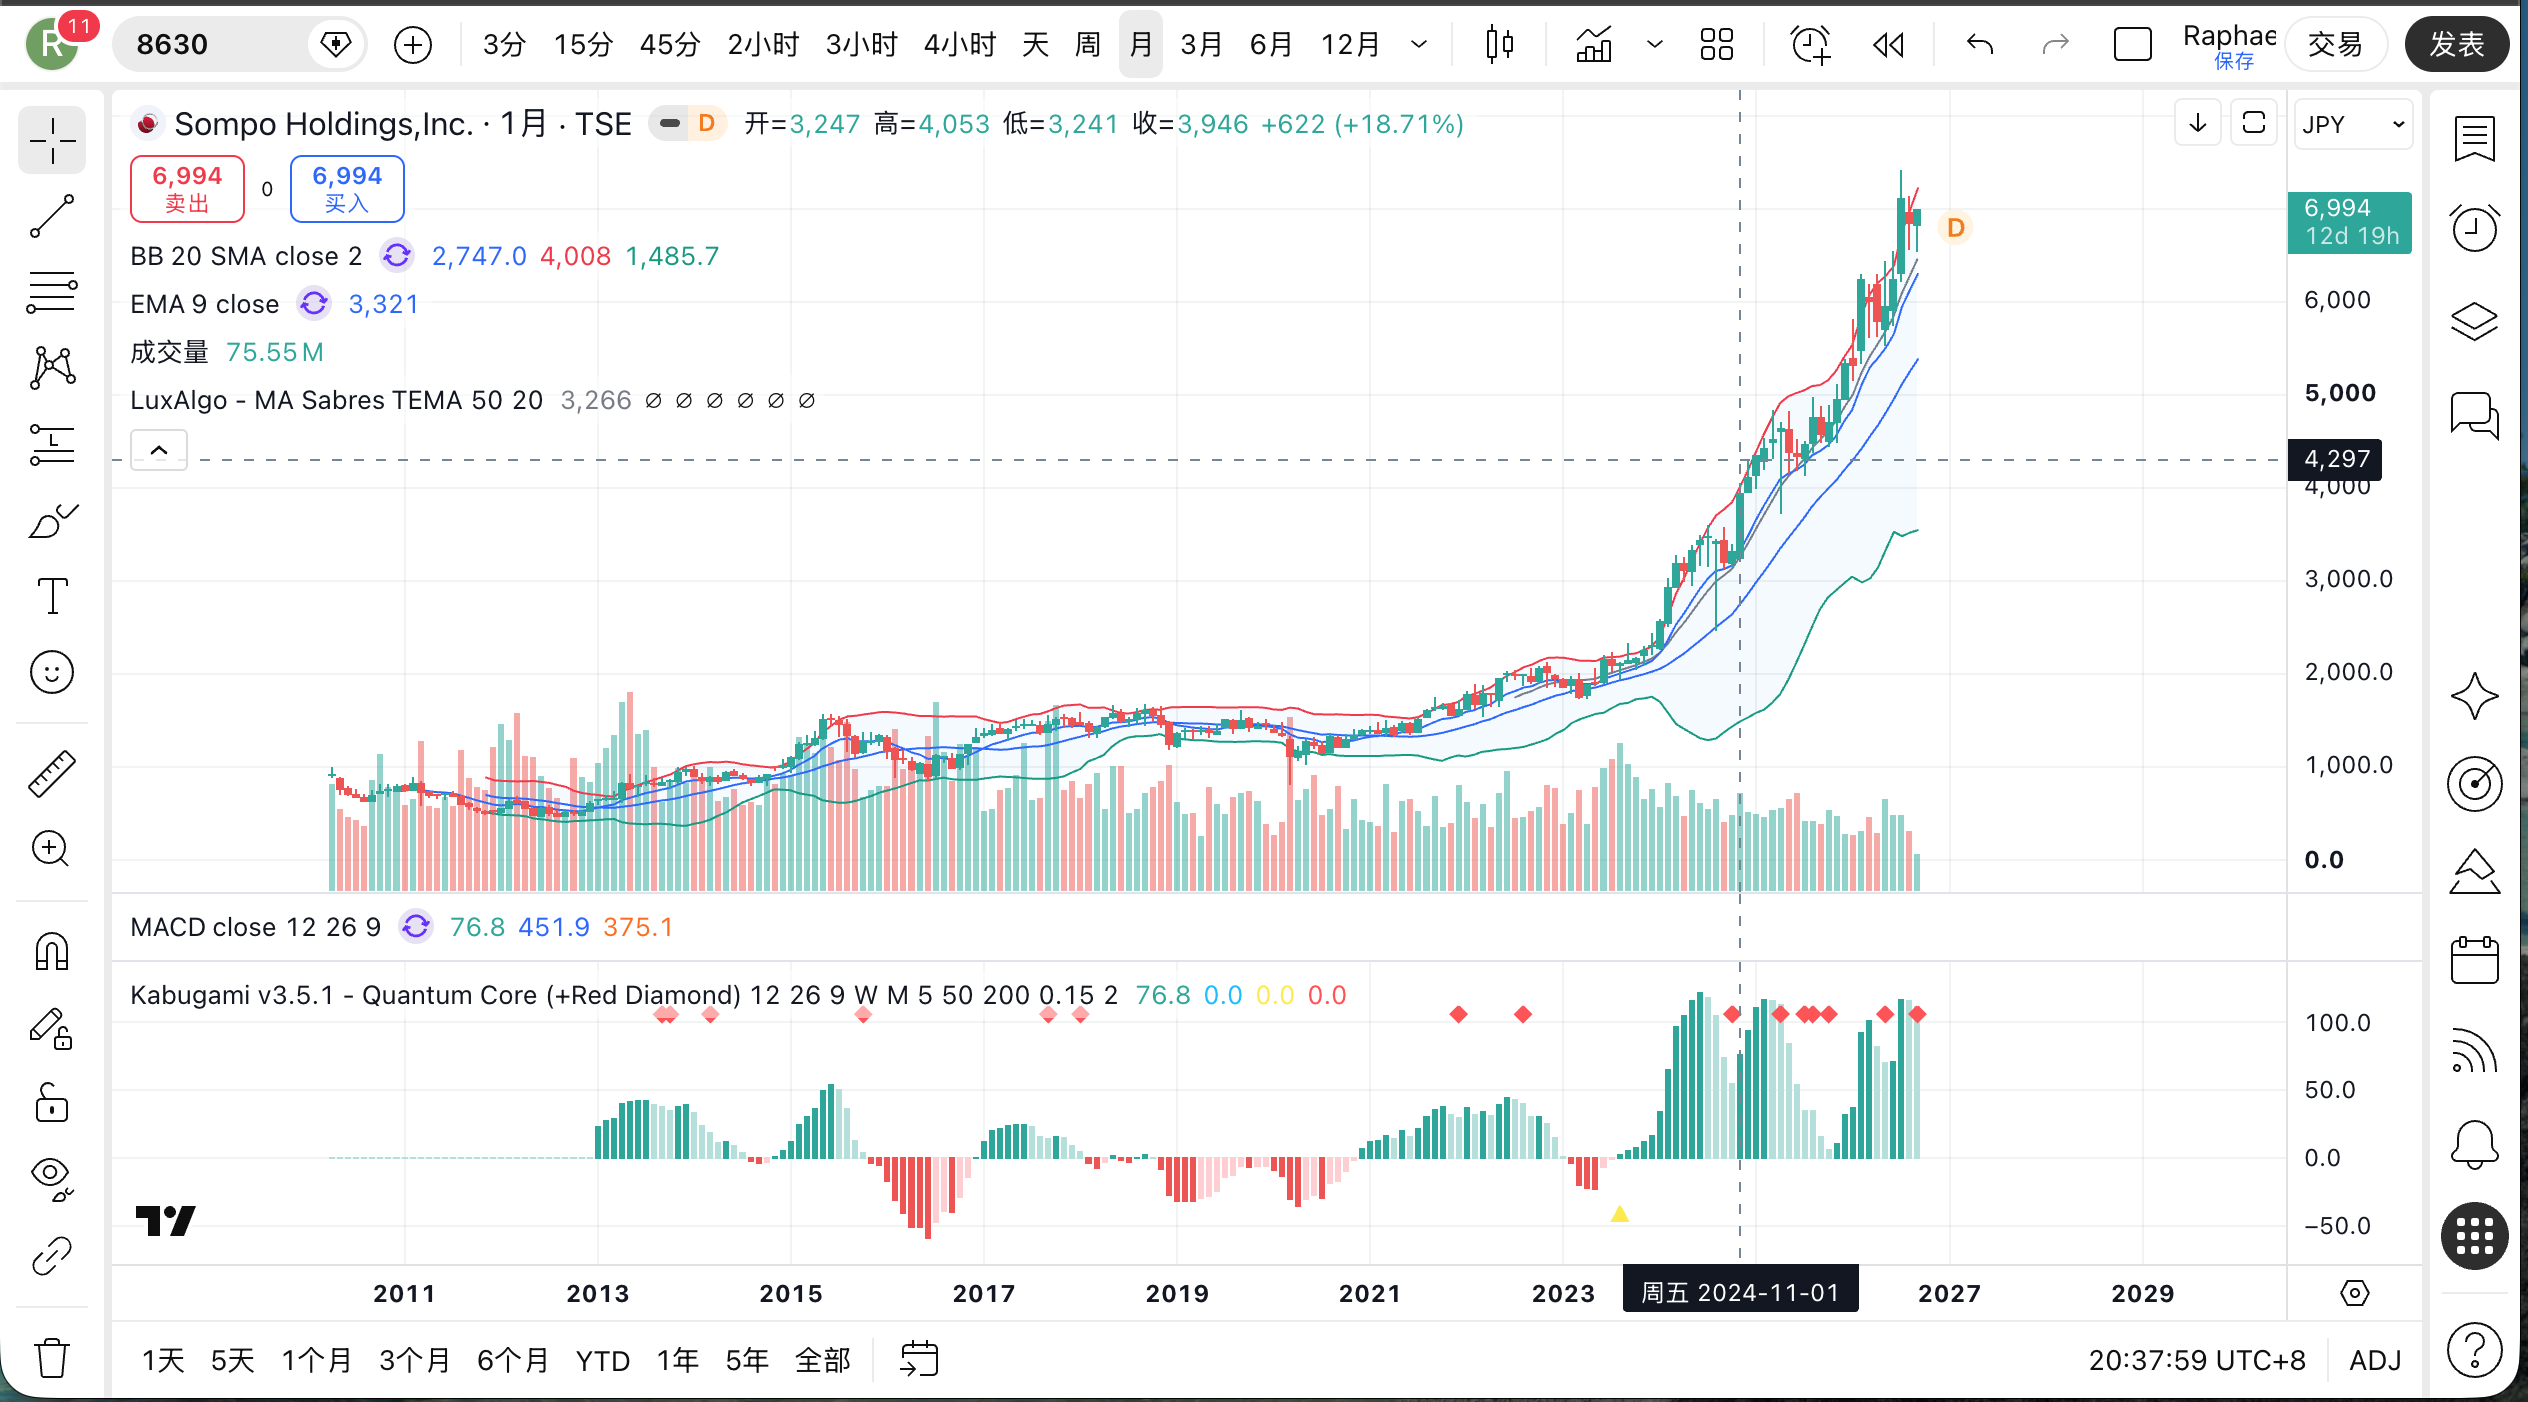Select the brush drawing tool

tap(52, 521)
